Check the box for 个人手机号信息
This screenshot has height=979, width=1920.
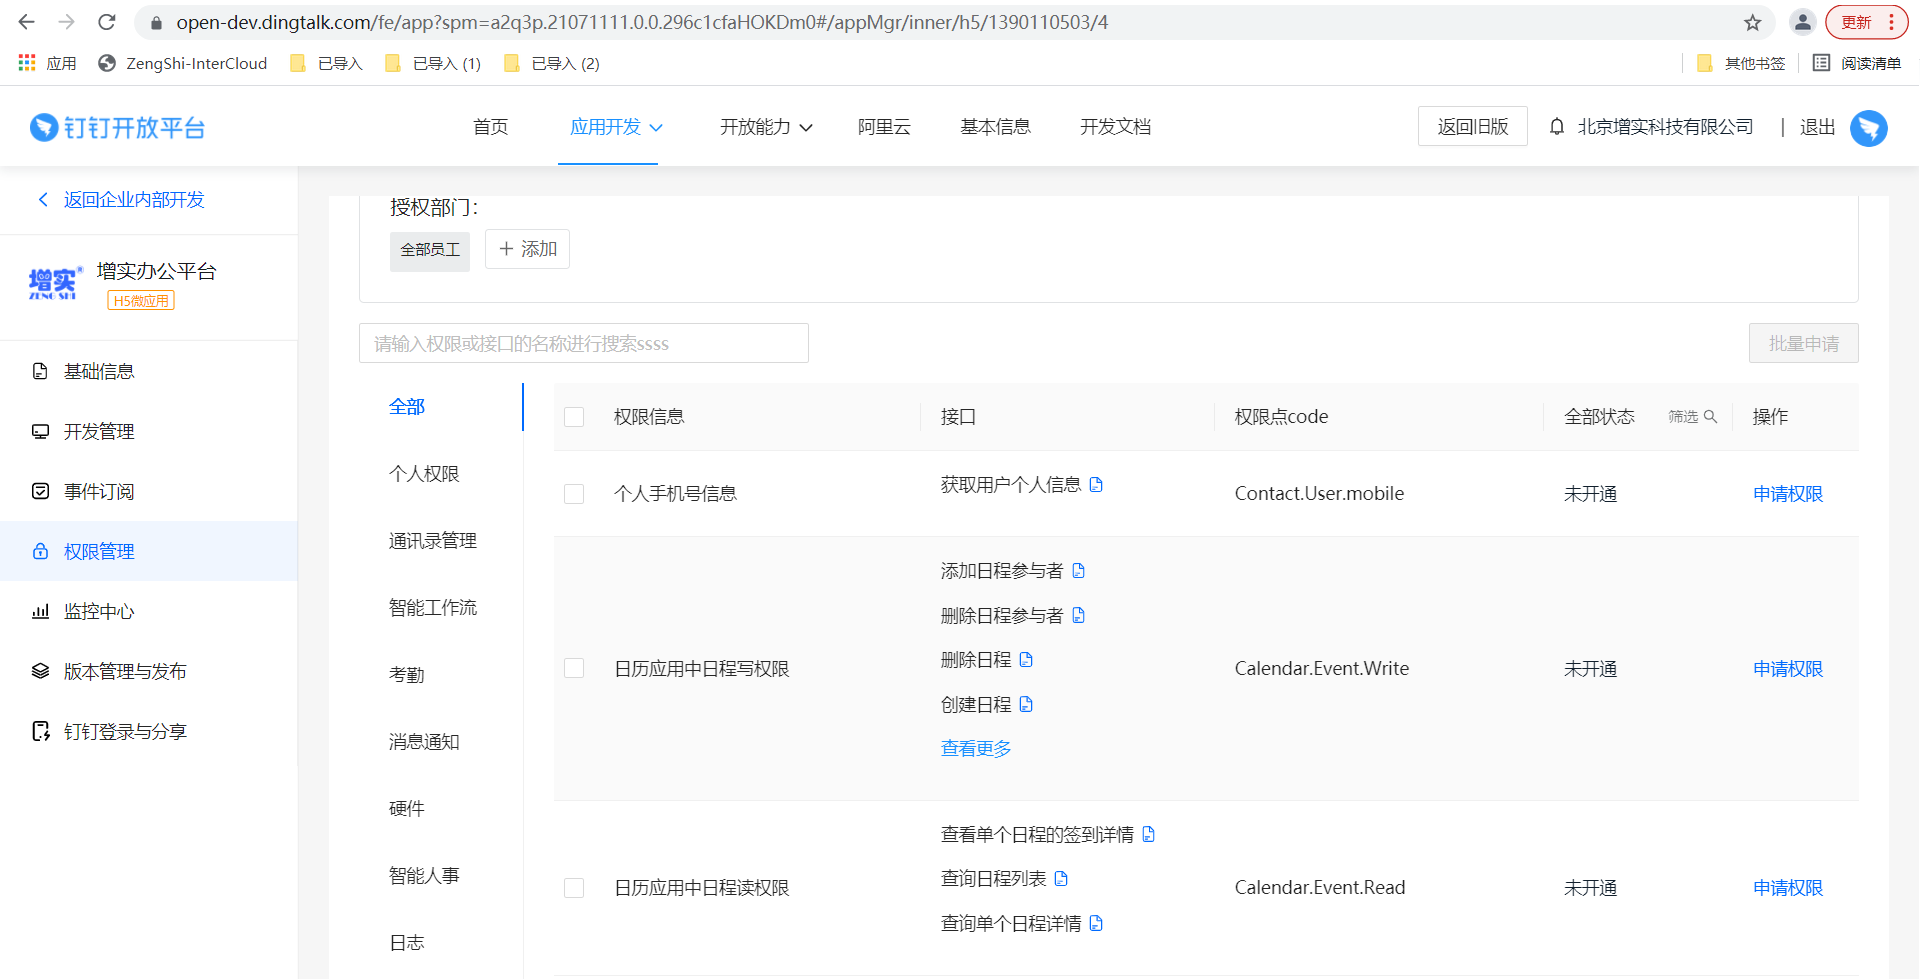tap(574, 494)
